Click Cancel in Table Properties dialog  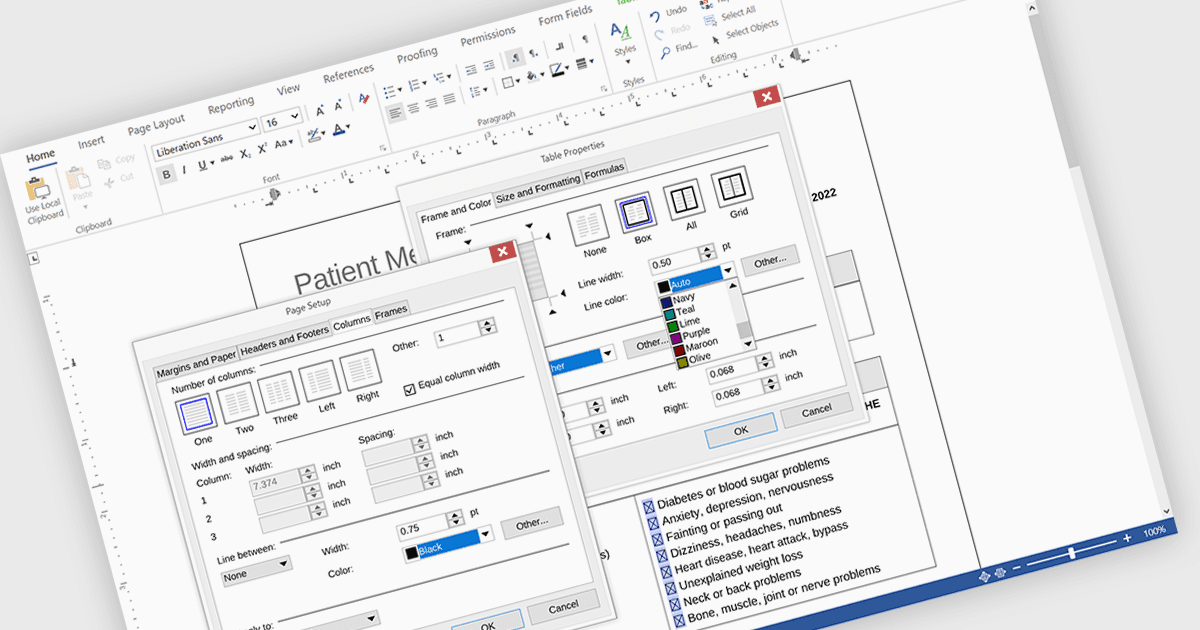817,410
